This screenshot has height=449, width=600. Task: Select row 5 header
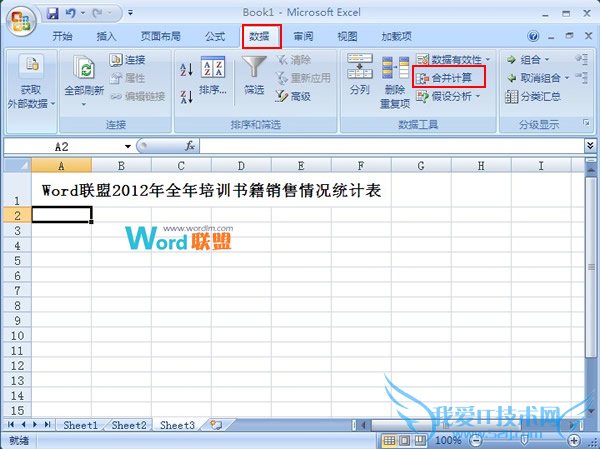[18, 261]
